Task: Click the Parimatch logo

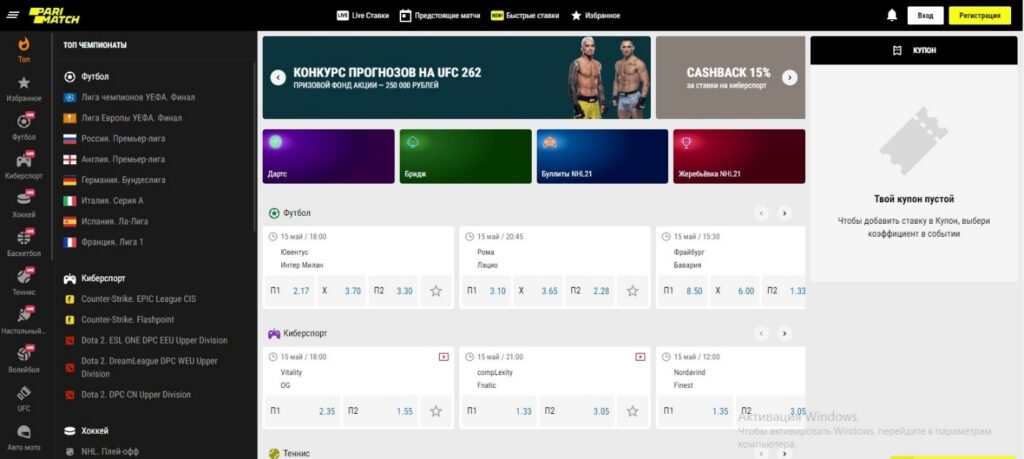Action: (x=54, y=16)
